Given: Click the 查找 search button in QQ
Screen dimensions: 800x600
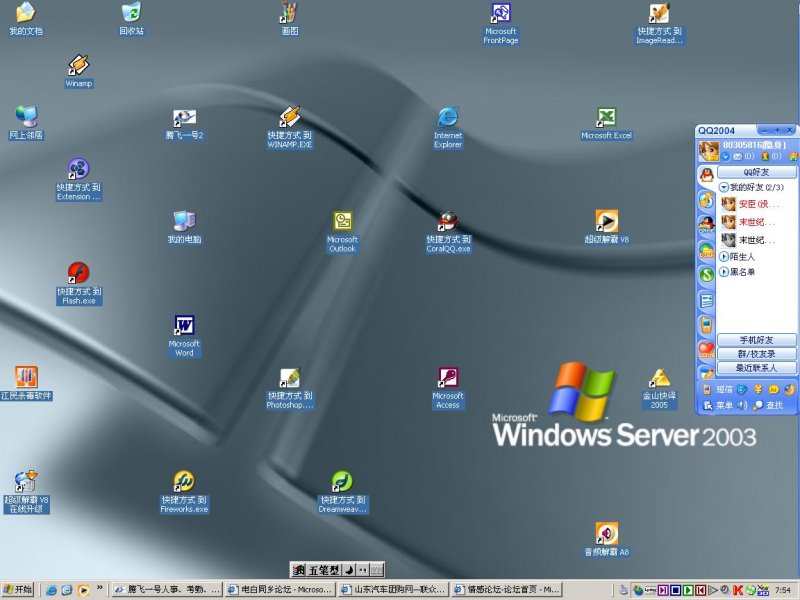Looking at the screenshot, I should coord(769,405).
